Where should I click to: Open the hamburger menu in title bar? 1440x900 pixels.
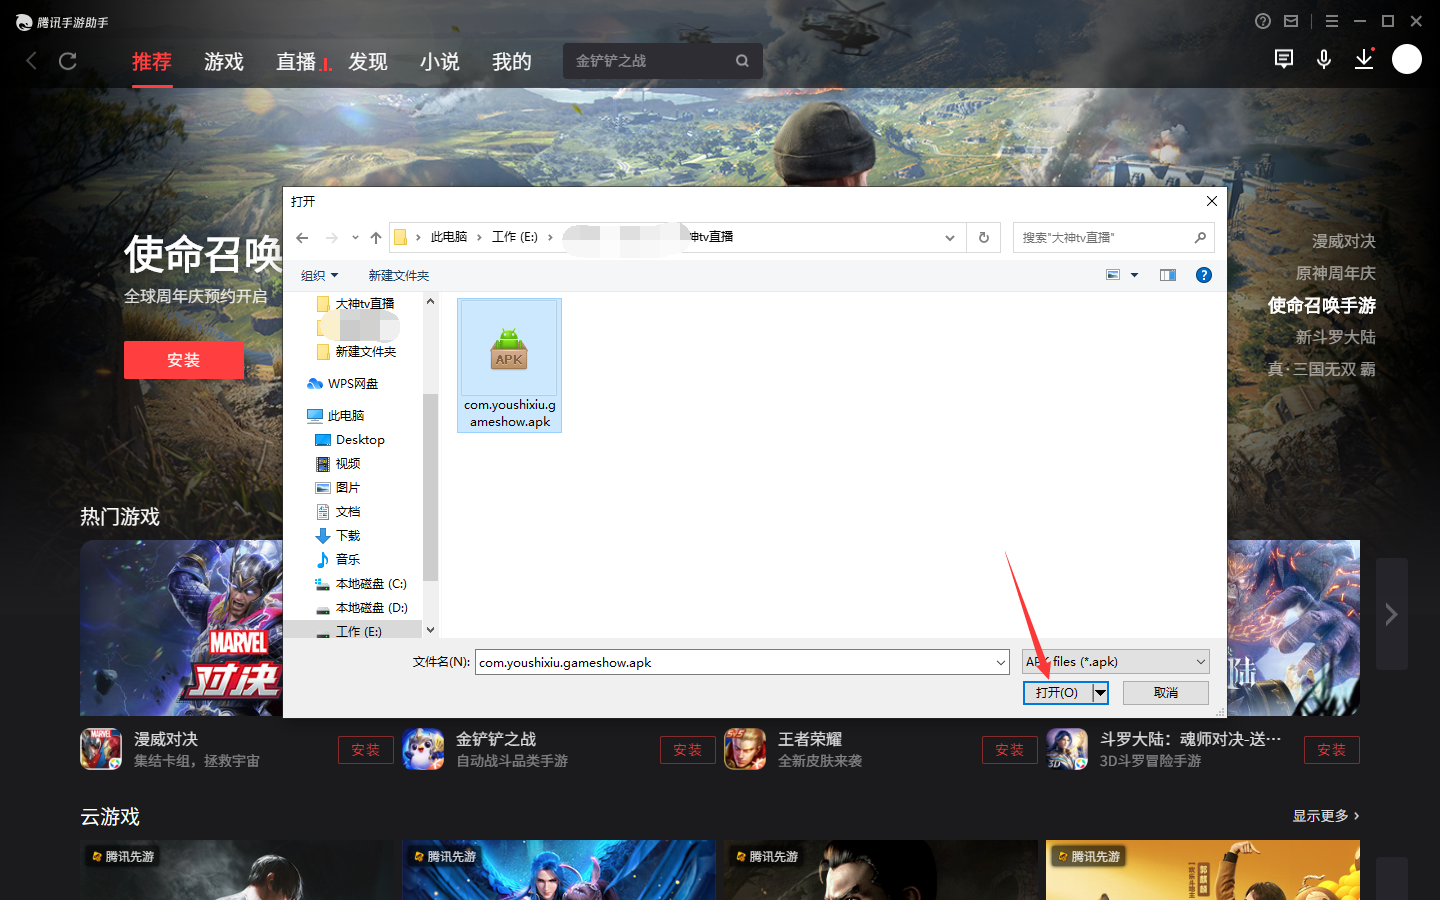coord(1332,21)
